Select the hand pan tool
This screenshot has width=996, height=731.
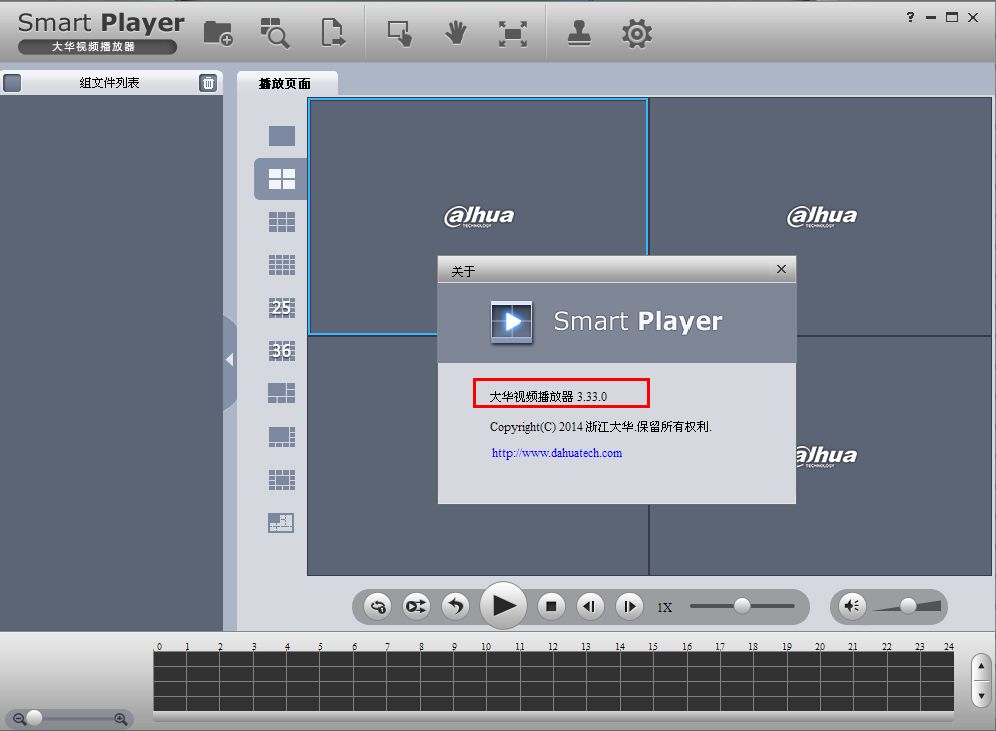coord(455,33)
